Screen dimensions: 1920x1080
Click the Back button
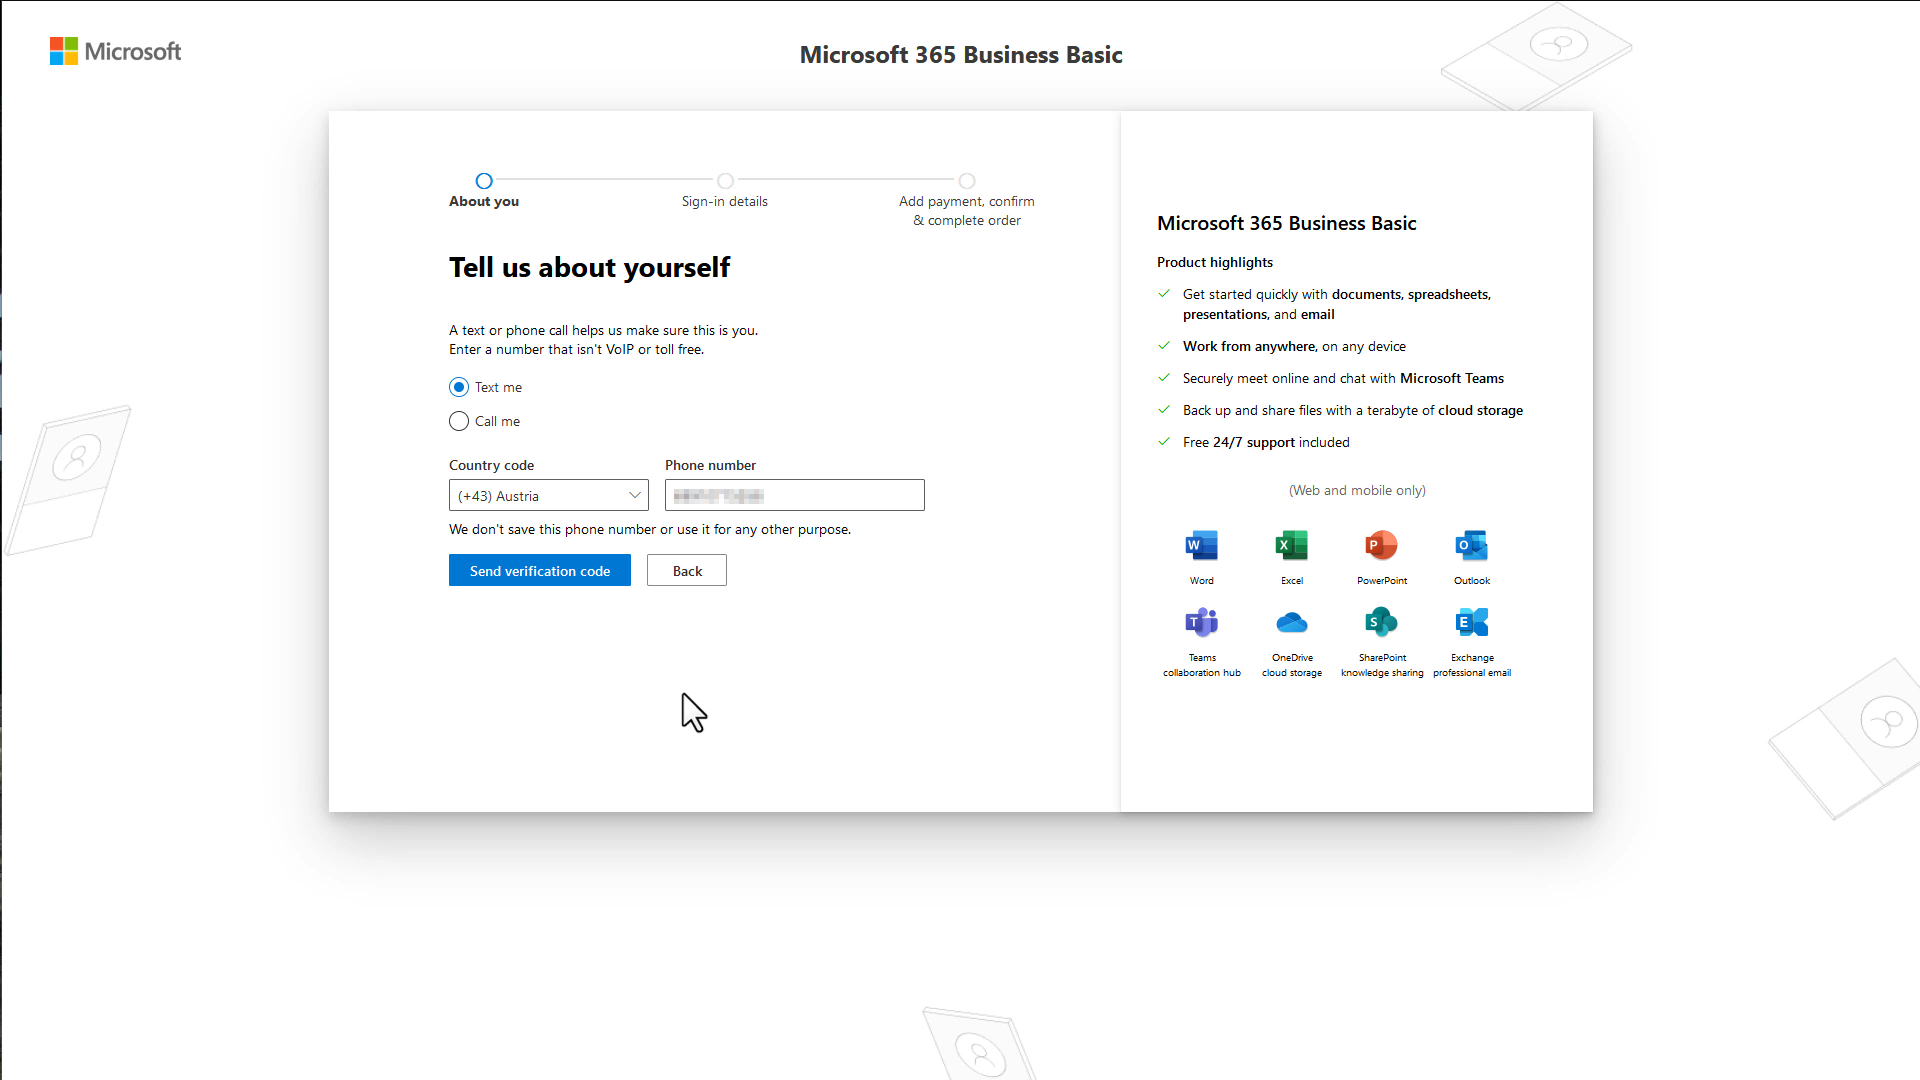[686, 570]
